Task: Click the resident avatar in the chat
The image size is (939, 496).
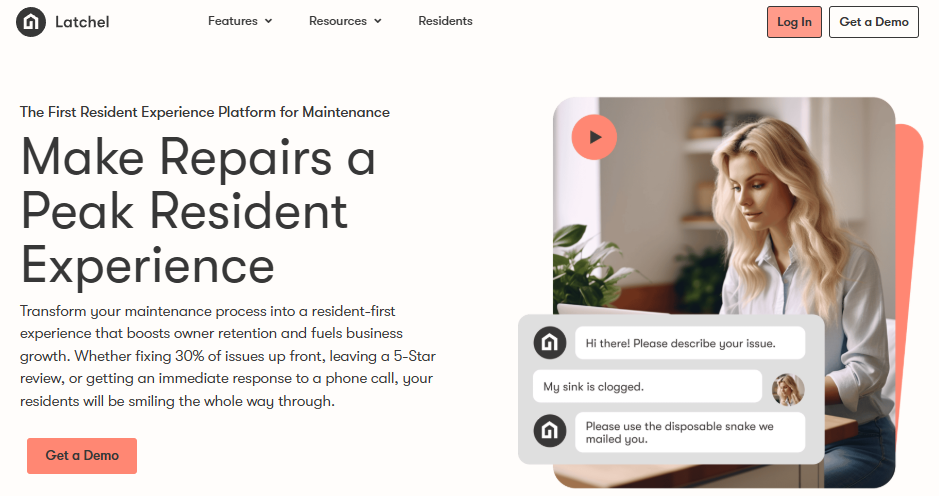Action: [x=787, y=389]
